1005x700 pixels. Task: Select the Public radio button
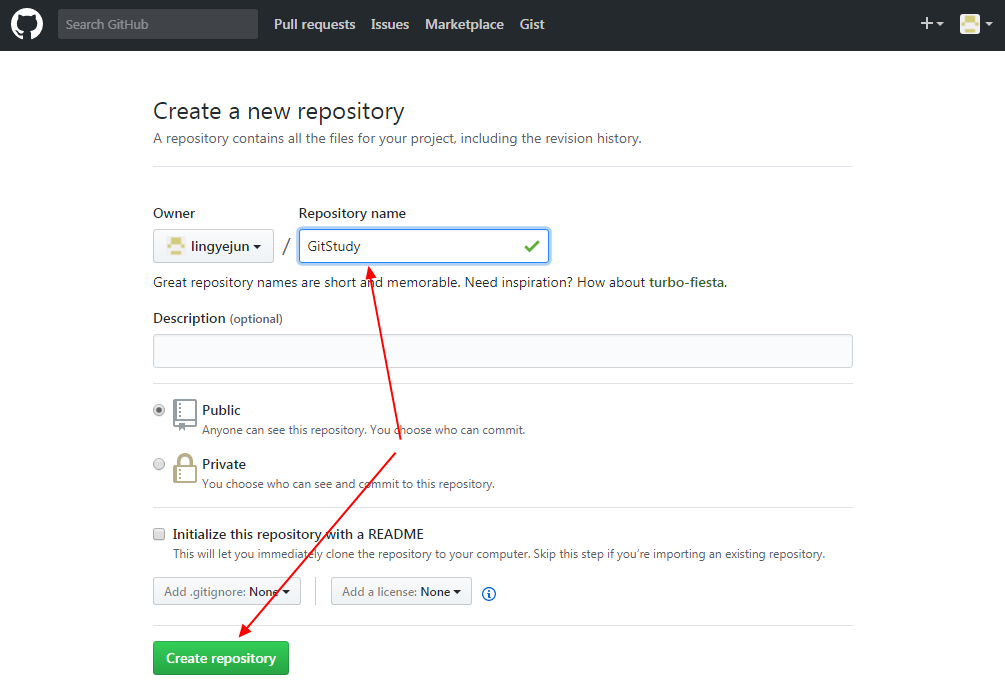[x=159, y=410]
